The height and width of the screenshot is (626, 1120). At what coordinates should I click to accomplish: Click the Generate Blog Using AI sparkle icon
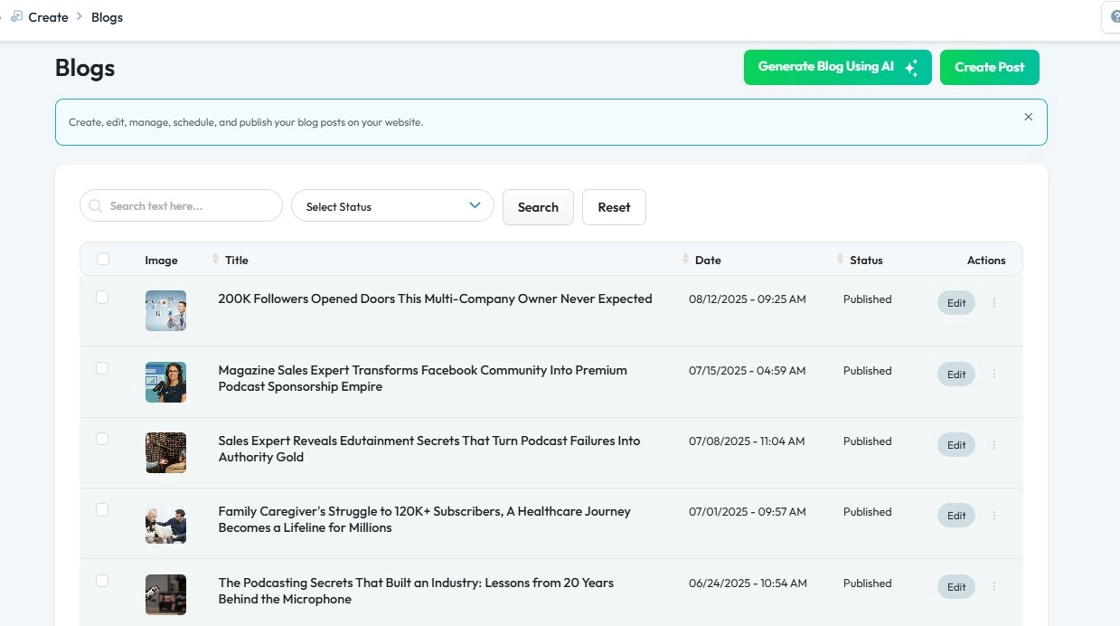point(911,68)
